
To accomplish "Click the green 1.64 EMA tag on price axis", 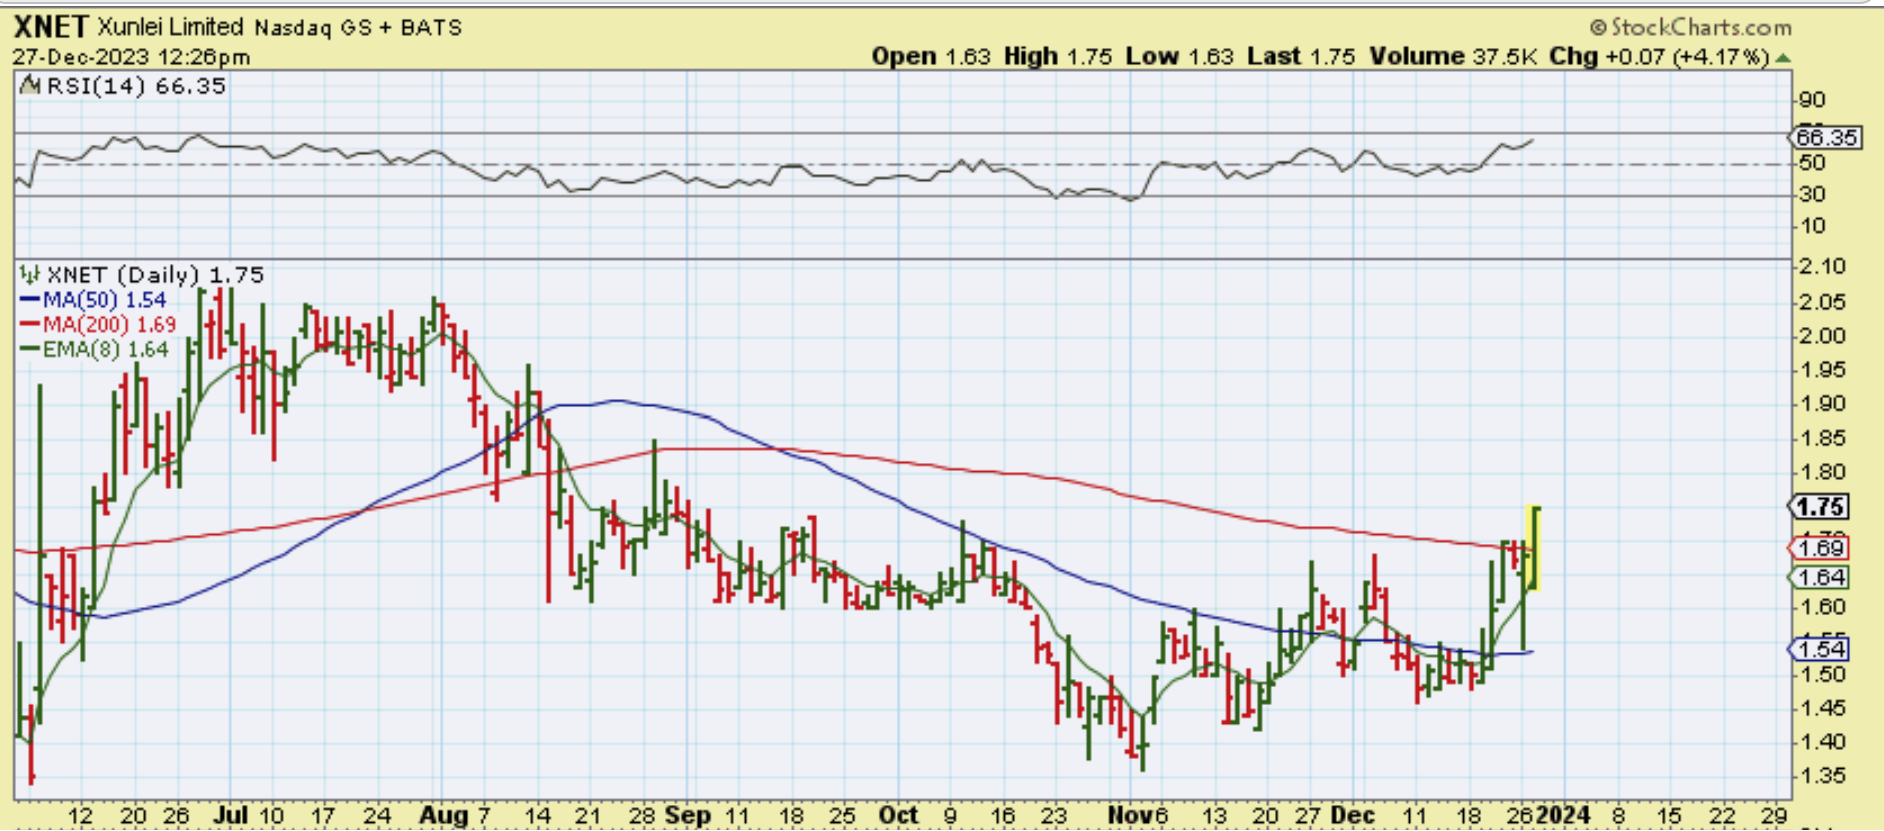I will tap(1820, 577).
